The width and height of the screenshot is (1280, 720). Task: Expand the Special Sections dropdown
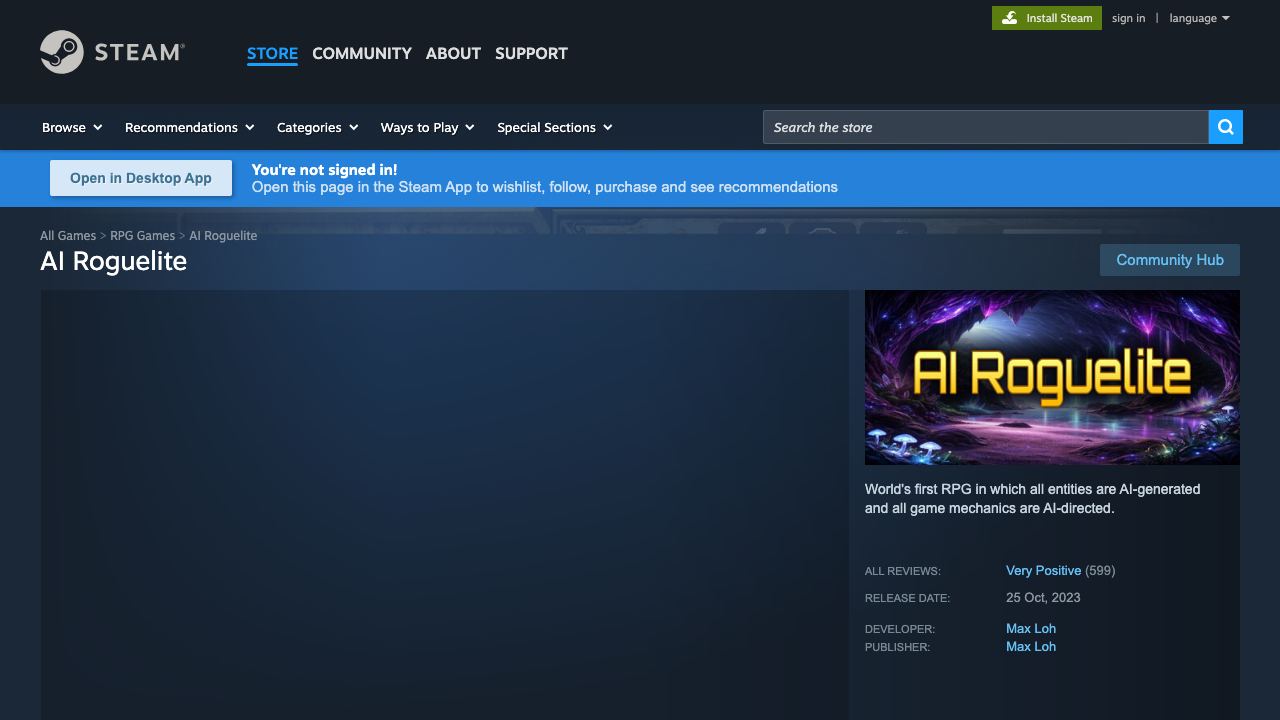click(554, 127)
